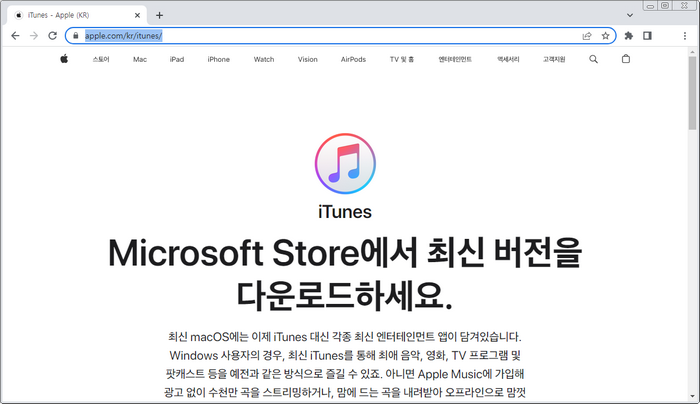Open the Vision navigation item
The height and width of the screenshot is (404, 700).
click(x=308, y=59)
